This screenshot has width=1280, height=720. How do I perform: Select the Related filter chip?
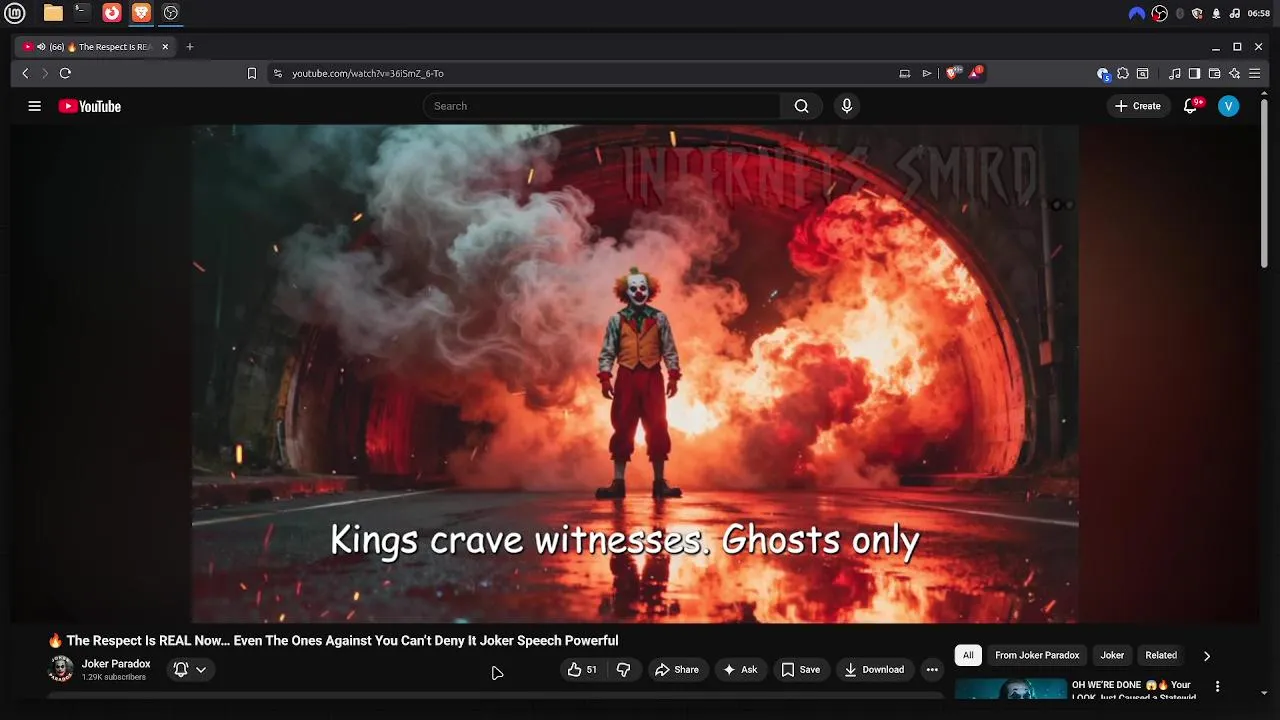point(1161,656)
